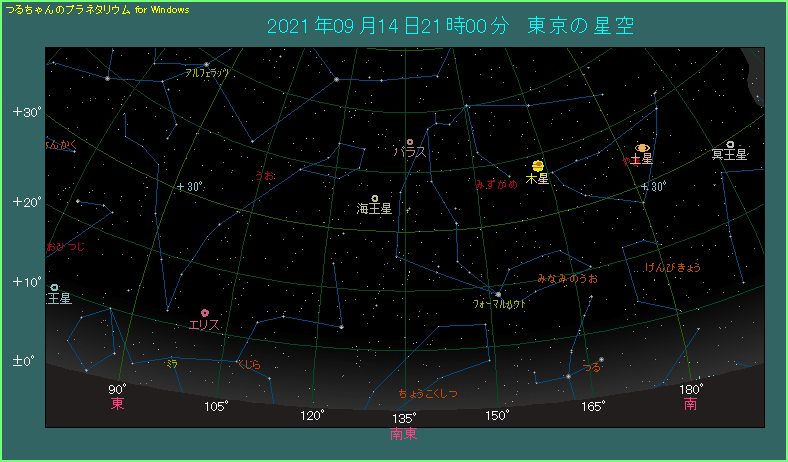Select the ringed Saturn (土星) icon
The image size is (788, 462).
[x=642, y=147]
